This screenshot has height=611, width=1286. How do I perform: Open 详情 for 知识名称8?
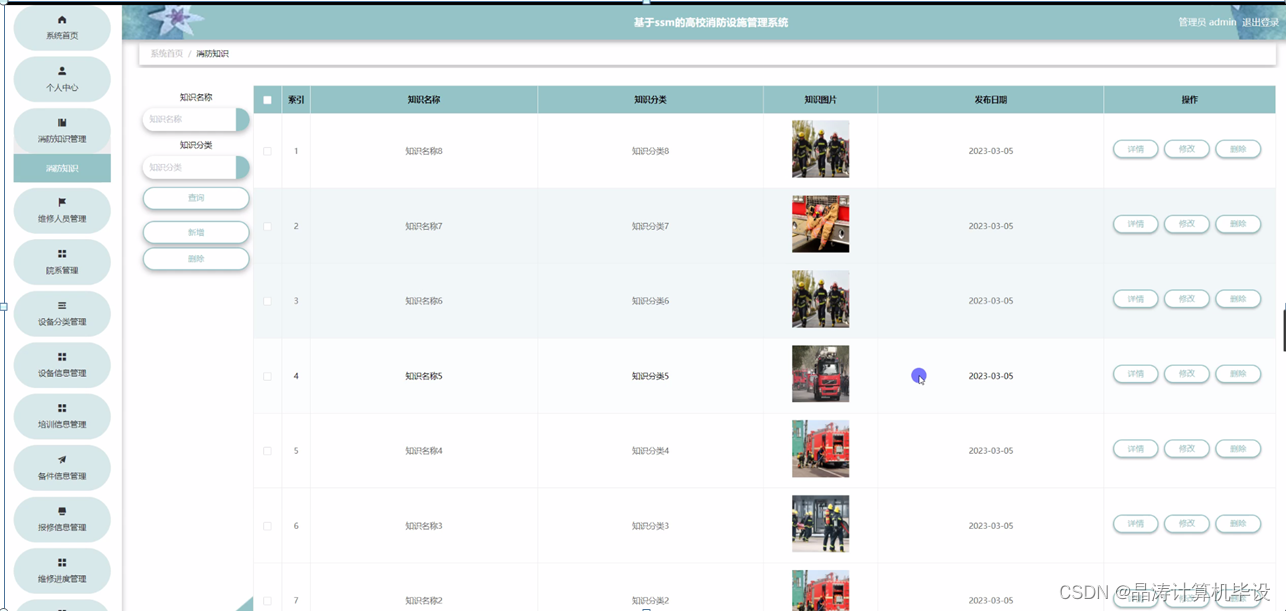pyautogui.click(x=1136, y=149)
